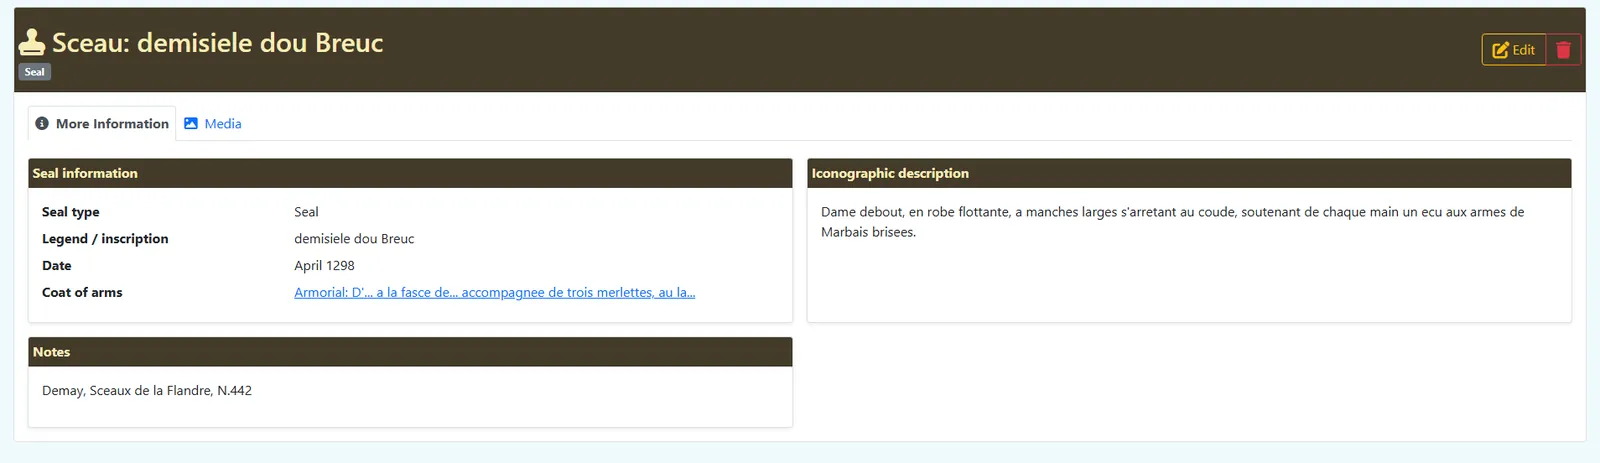The image size is (1600, 463).
Task: Click the Demay, Sceaux de la Flandre note
Action: [x=147, y=391]
